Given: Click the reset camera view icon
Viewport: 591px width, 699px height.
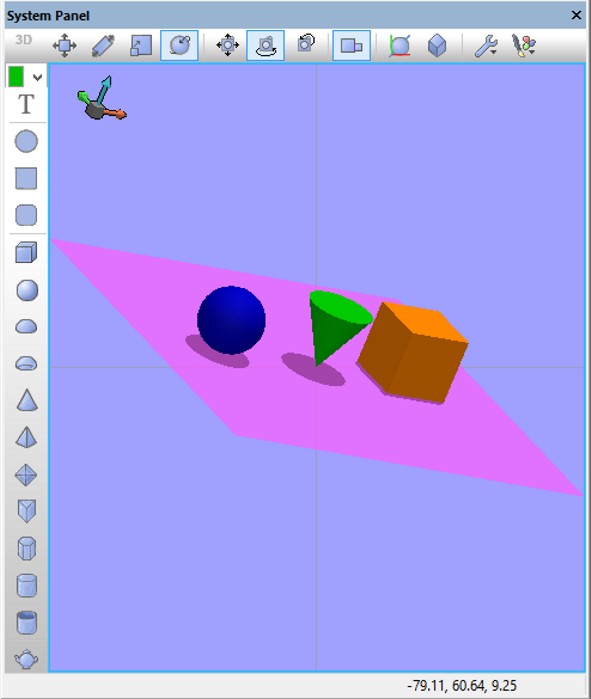Looking at the screenshot, I should click(x=306, y=44).
